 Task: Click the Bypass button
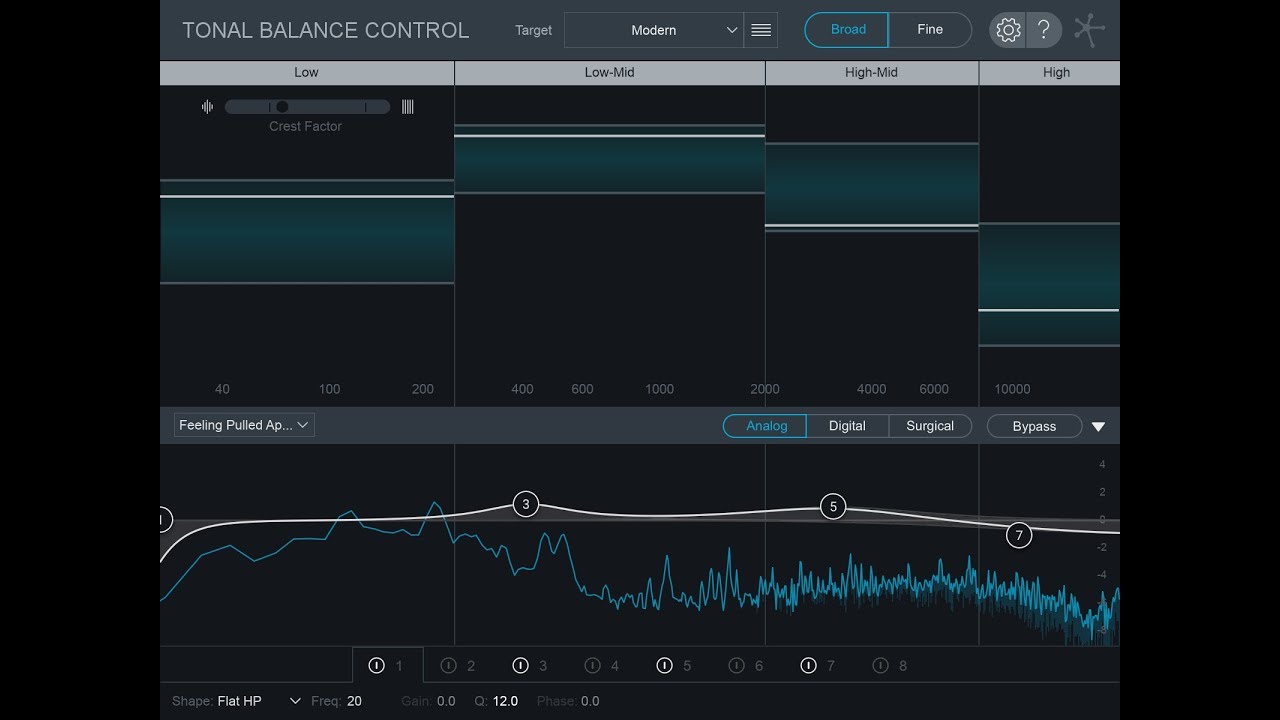coord(1034,426)
